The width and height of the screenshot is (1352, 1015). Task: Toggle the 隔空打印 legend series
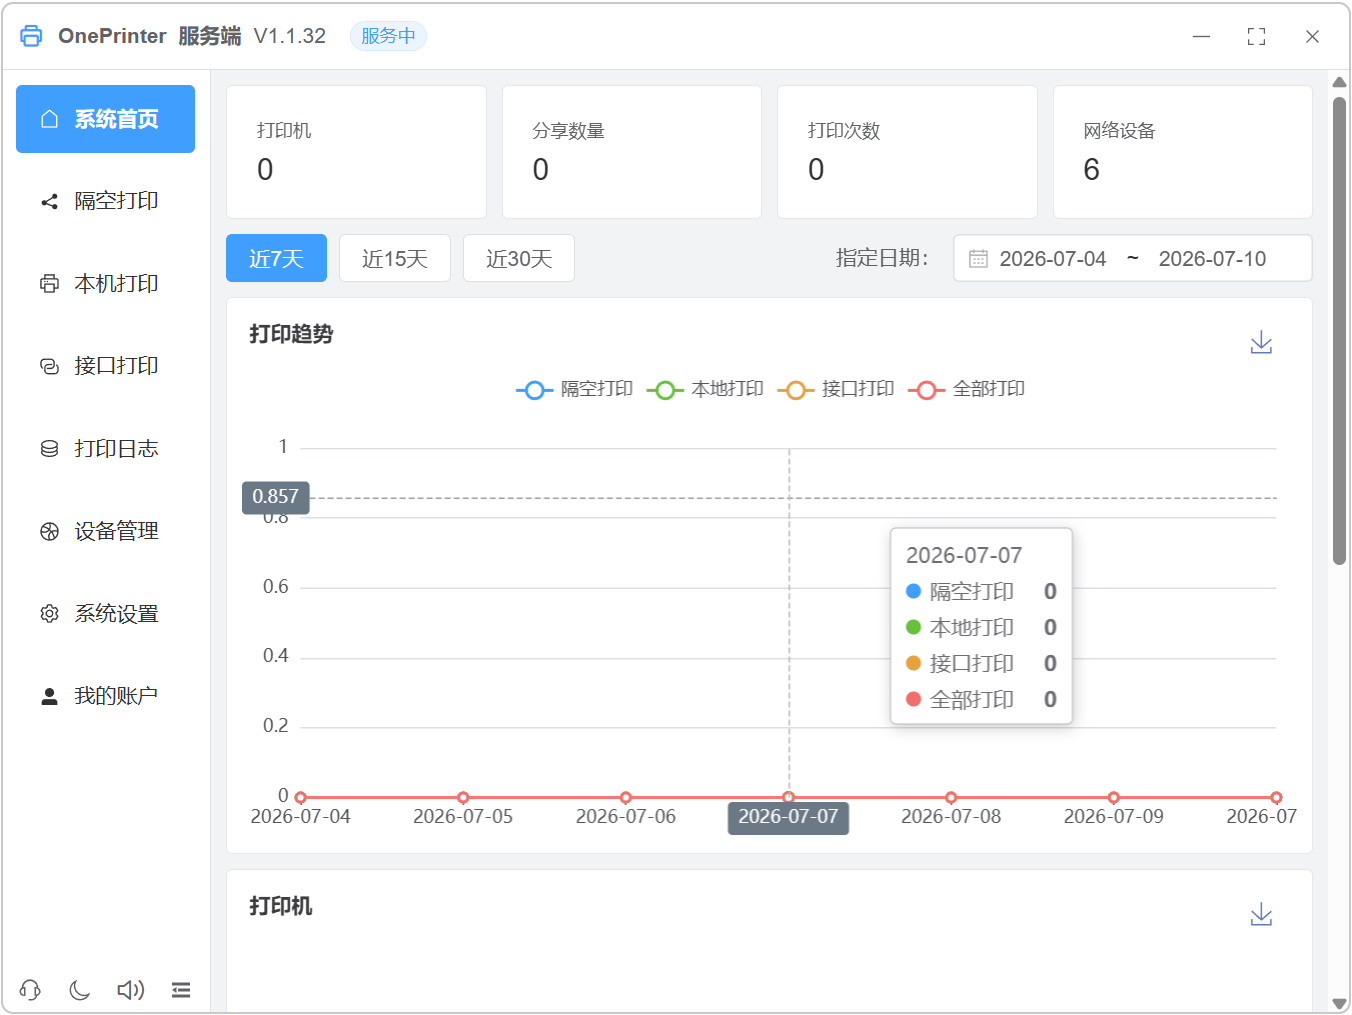click(x=575, y=389)
